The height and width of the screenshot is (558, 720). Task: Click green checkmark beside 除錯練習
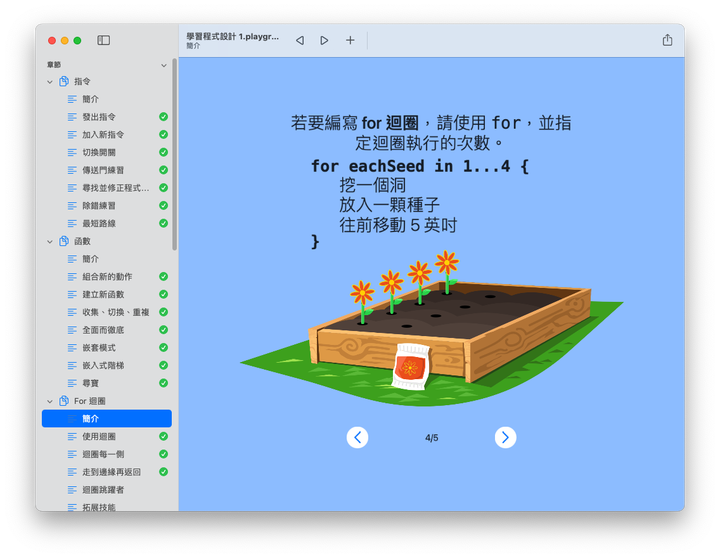coord(163,205)
